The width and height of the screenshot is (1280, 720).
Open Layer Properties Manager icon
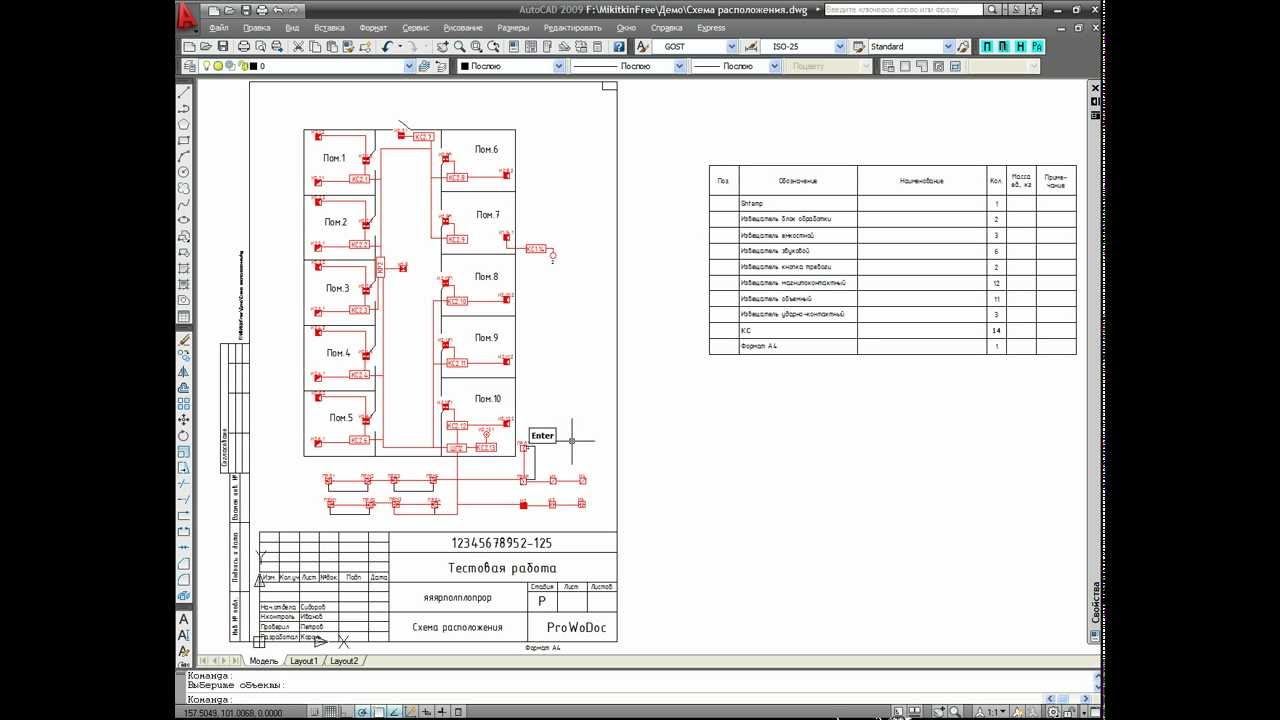tap(188, 66)
